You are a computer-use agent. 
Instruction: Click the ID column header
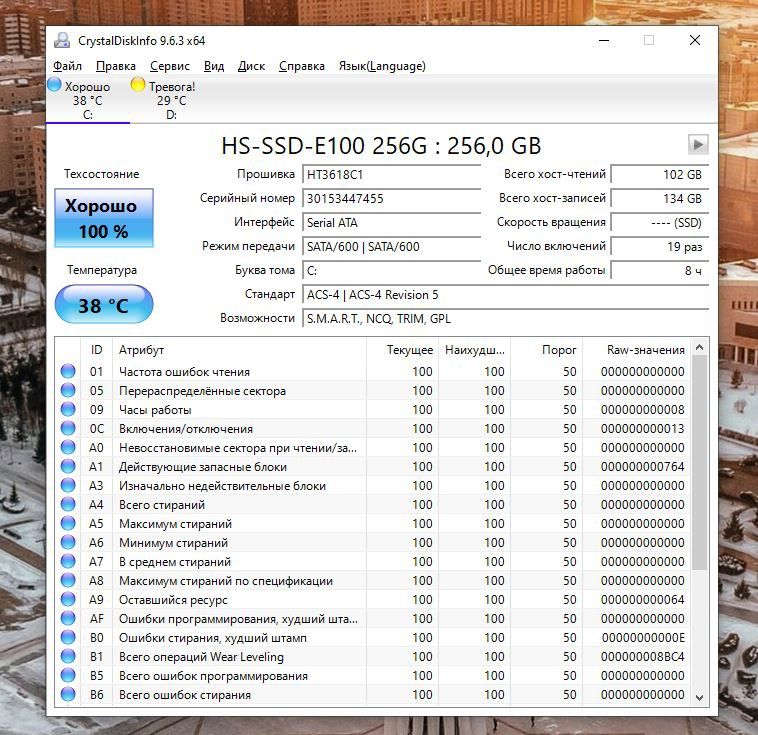96,350
